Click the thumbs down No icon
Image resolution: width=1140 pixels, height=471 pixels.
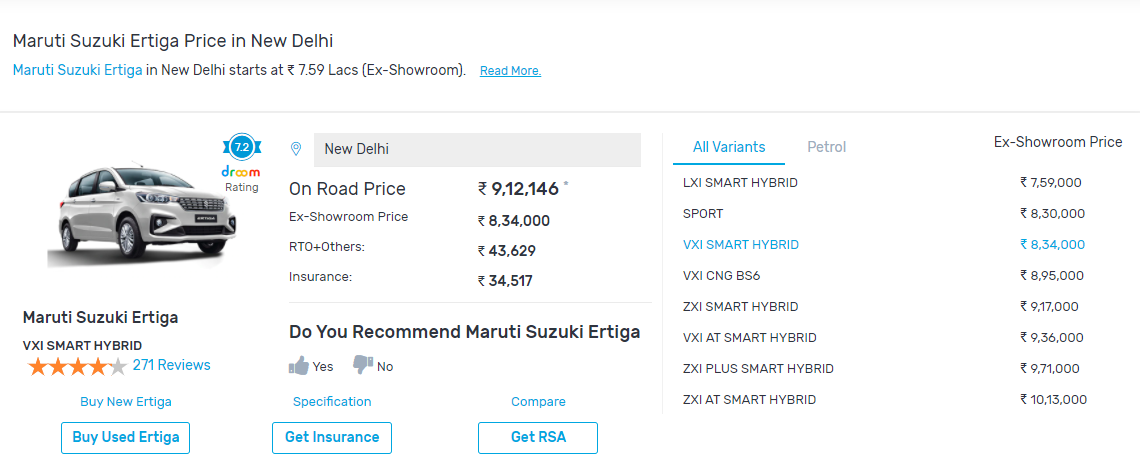363,365
